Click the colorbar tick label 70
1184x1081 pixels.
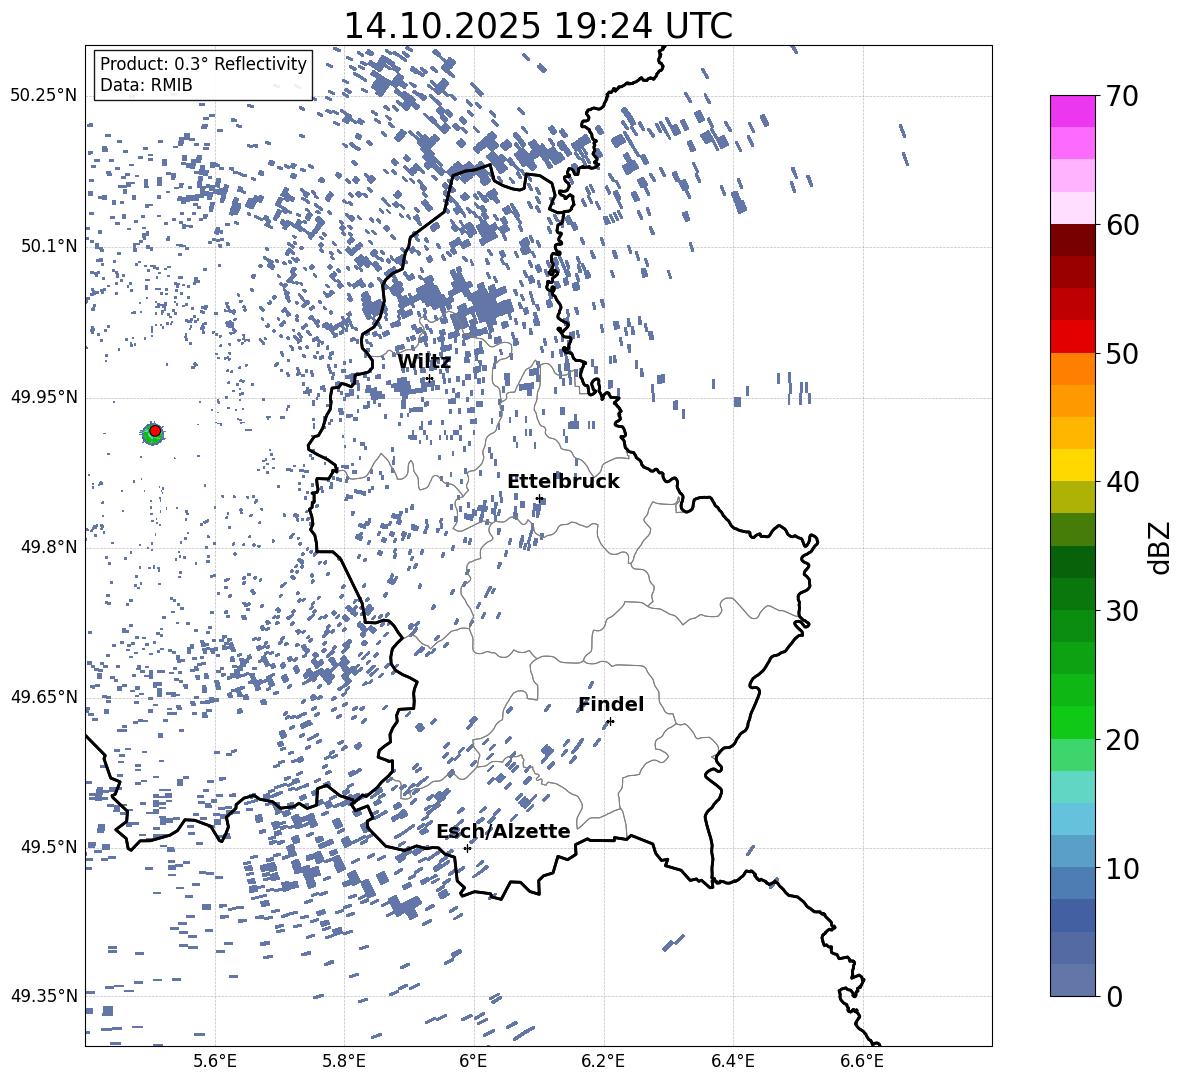(1123, 96)
